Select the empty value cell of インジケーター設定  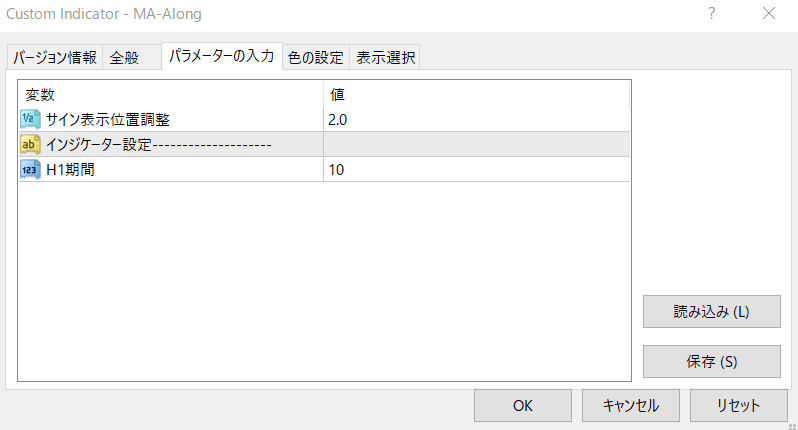476,145
